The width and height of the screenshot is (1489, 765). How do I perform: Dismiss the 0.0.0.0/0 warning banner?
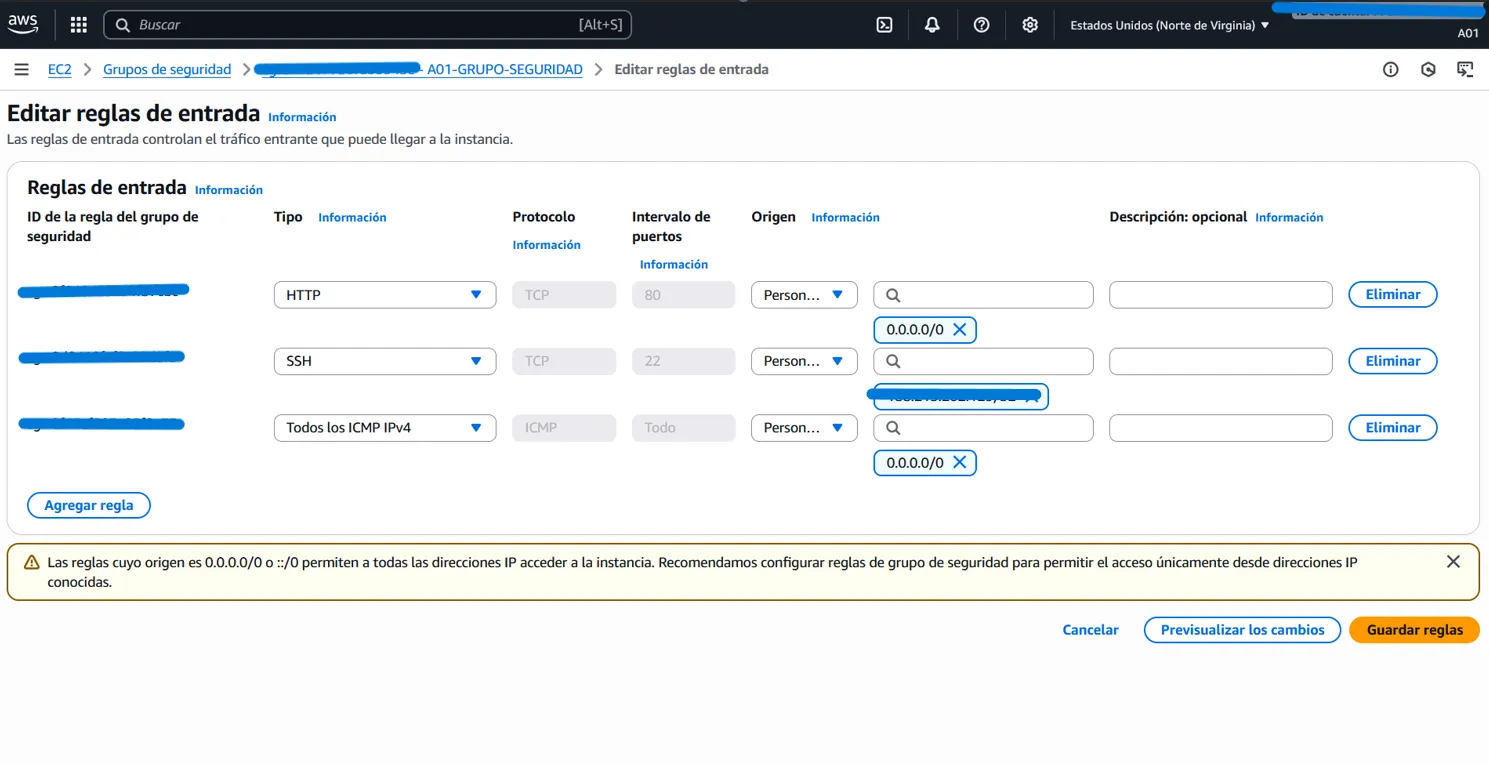pos(1453,562)
